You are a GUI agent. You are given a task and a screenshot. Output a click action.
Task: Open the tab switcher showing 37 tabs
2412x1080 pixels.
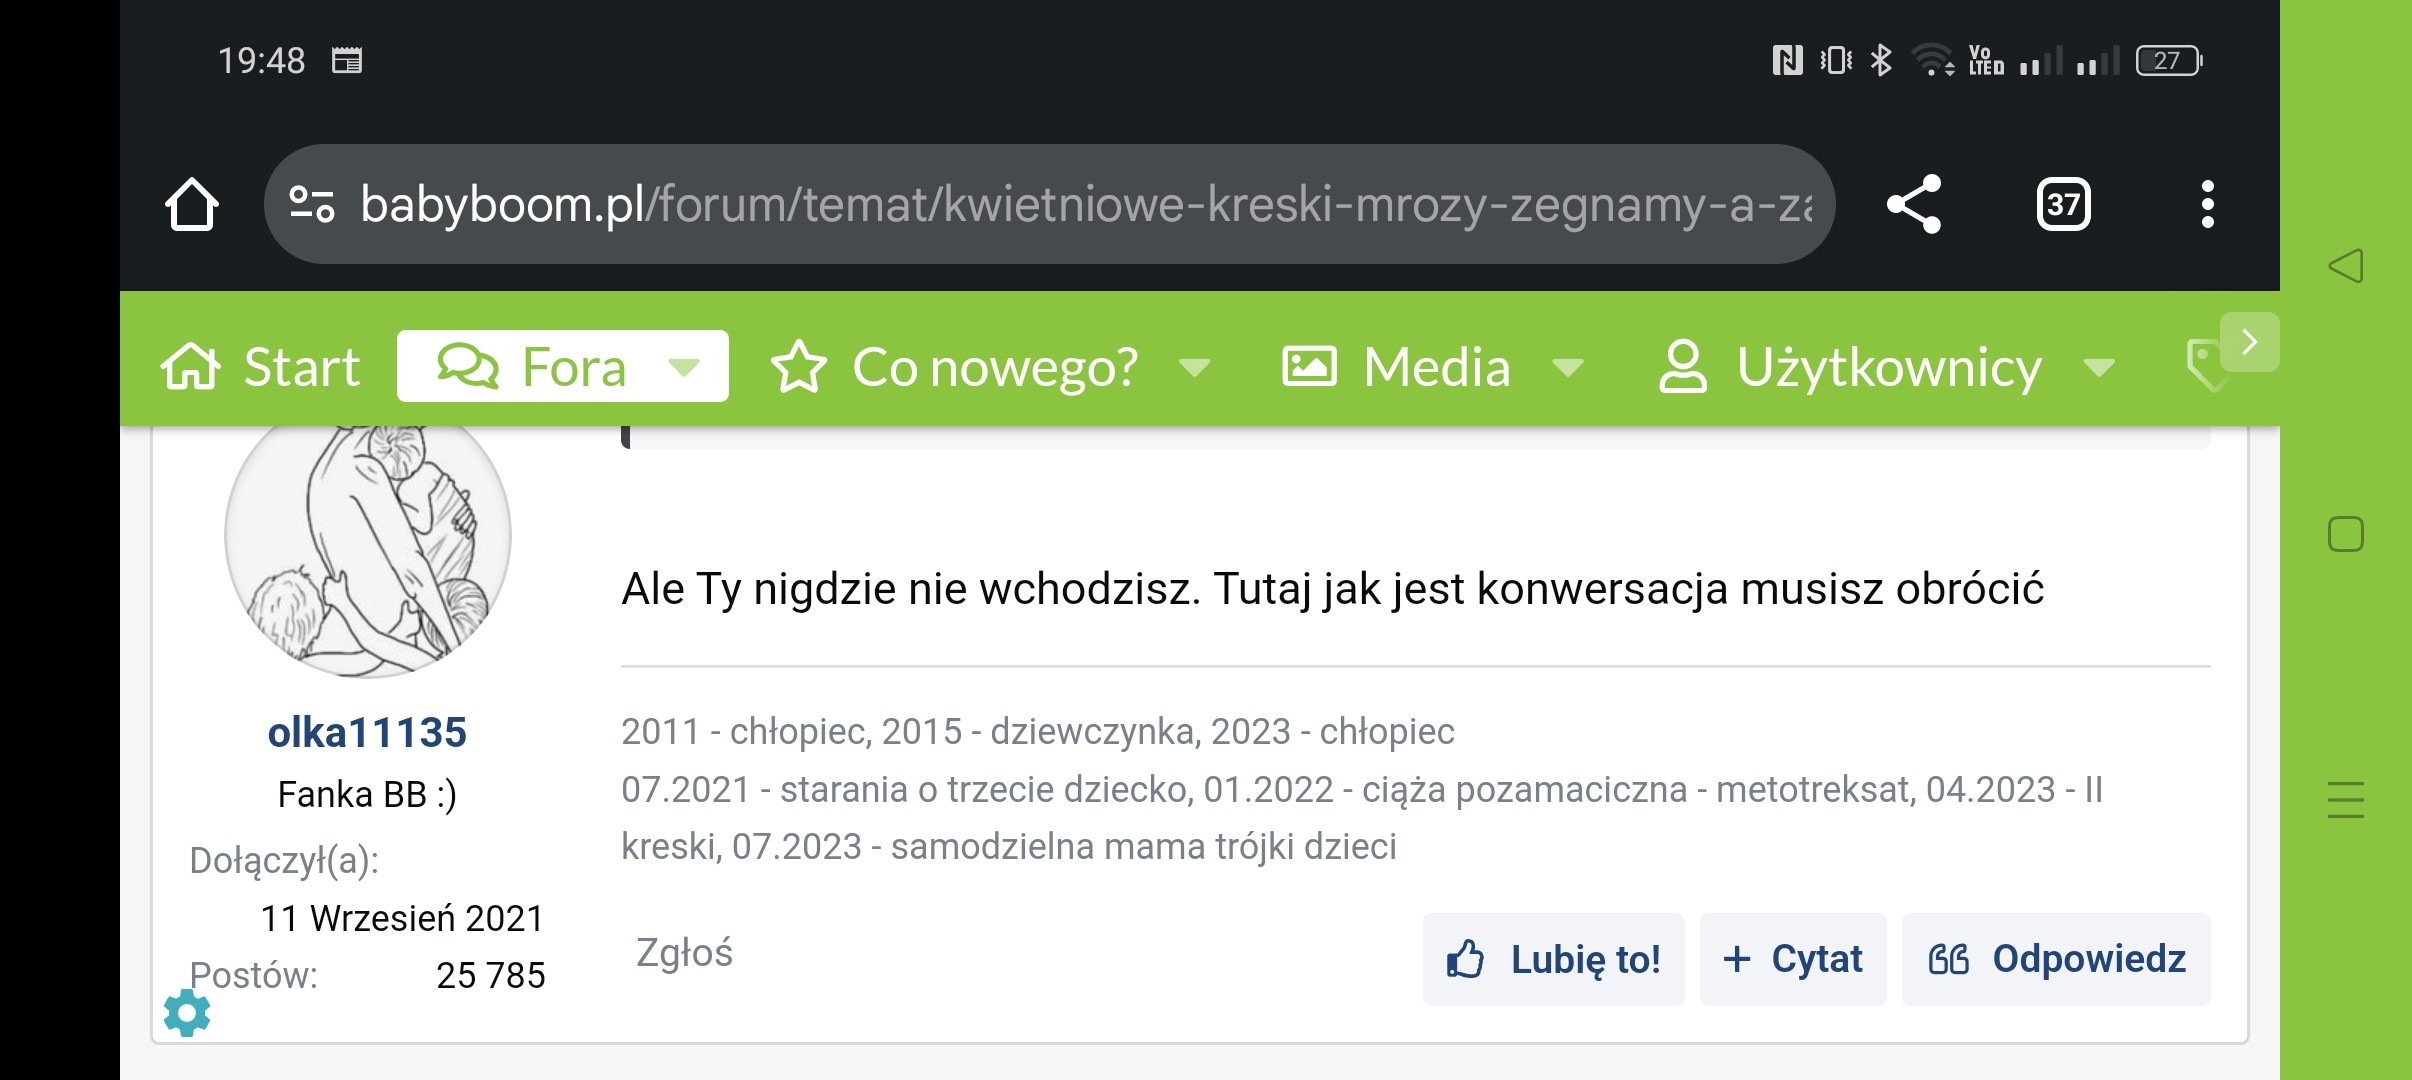(2063, 205)
